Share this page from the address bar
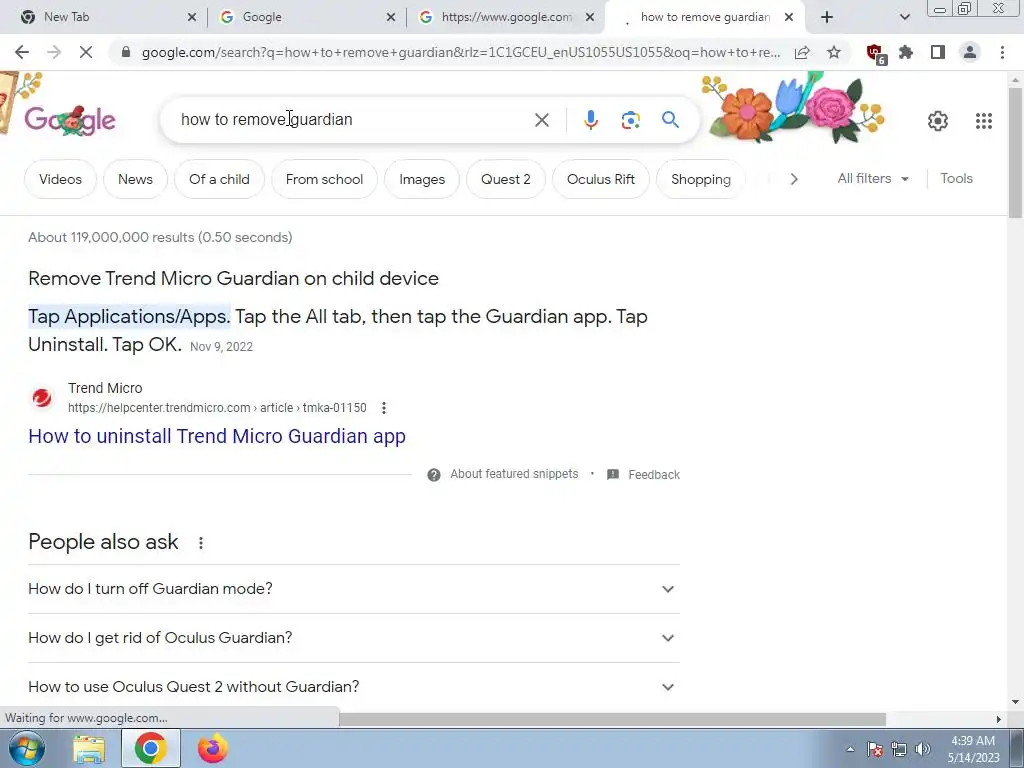This screenshot has width=1024, height=768. [802, 52]
